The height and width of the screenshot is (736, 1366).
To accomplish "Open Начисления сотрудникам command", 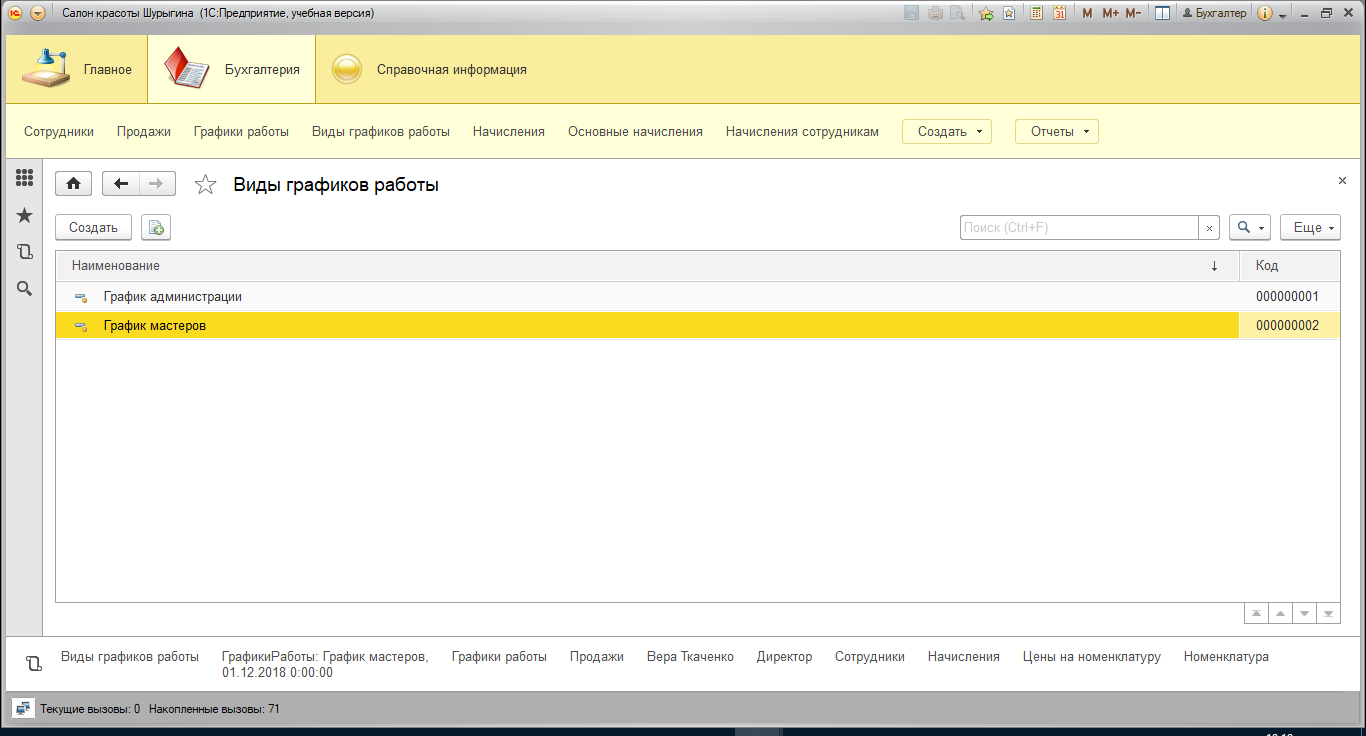I will [802, 131].
